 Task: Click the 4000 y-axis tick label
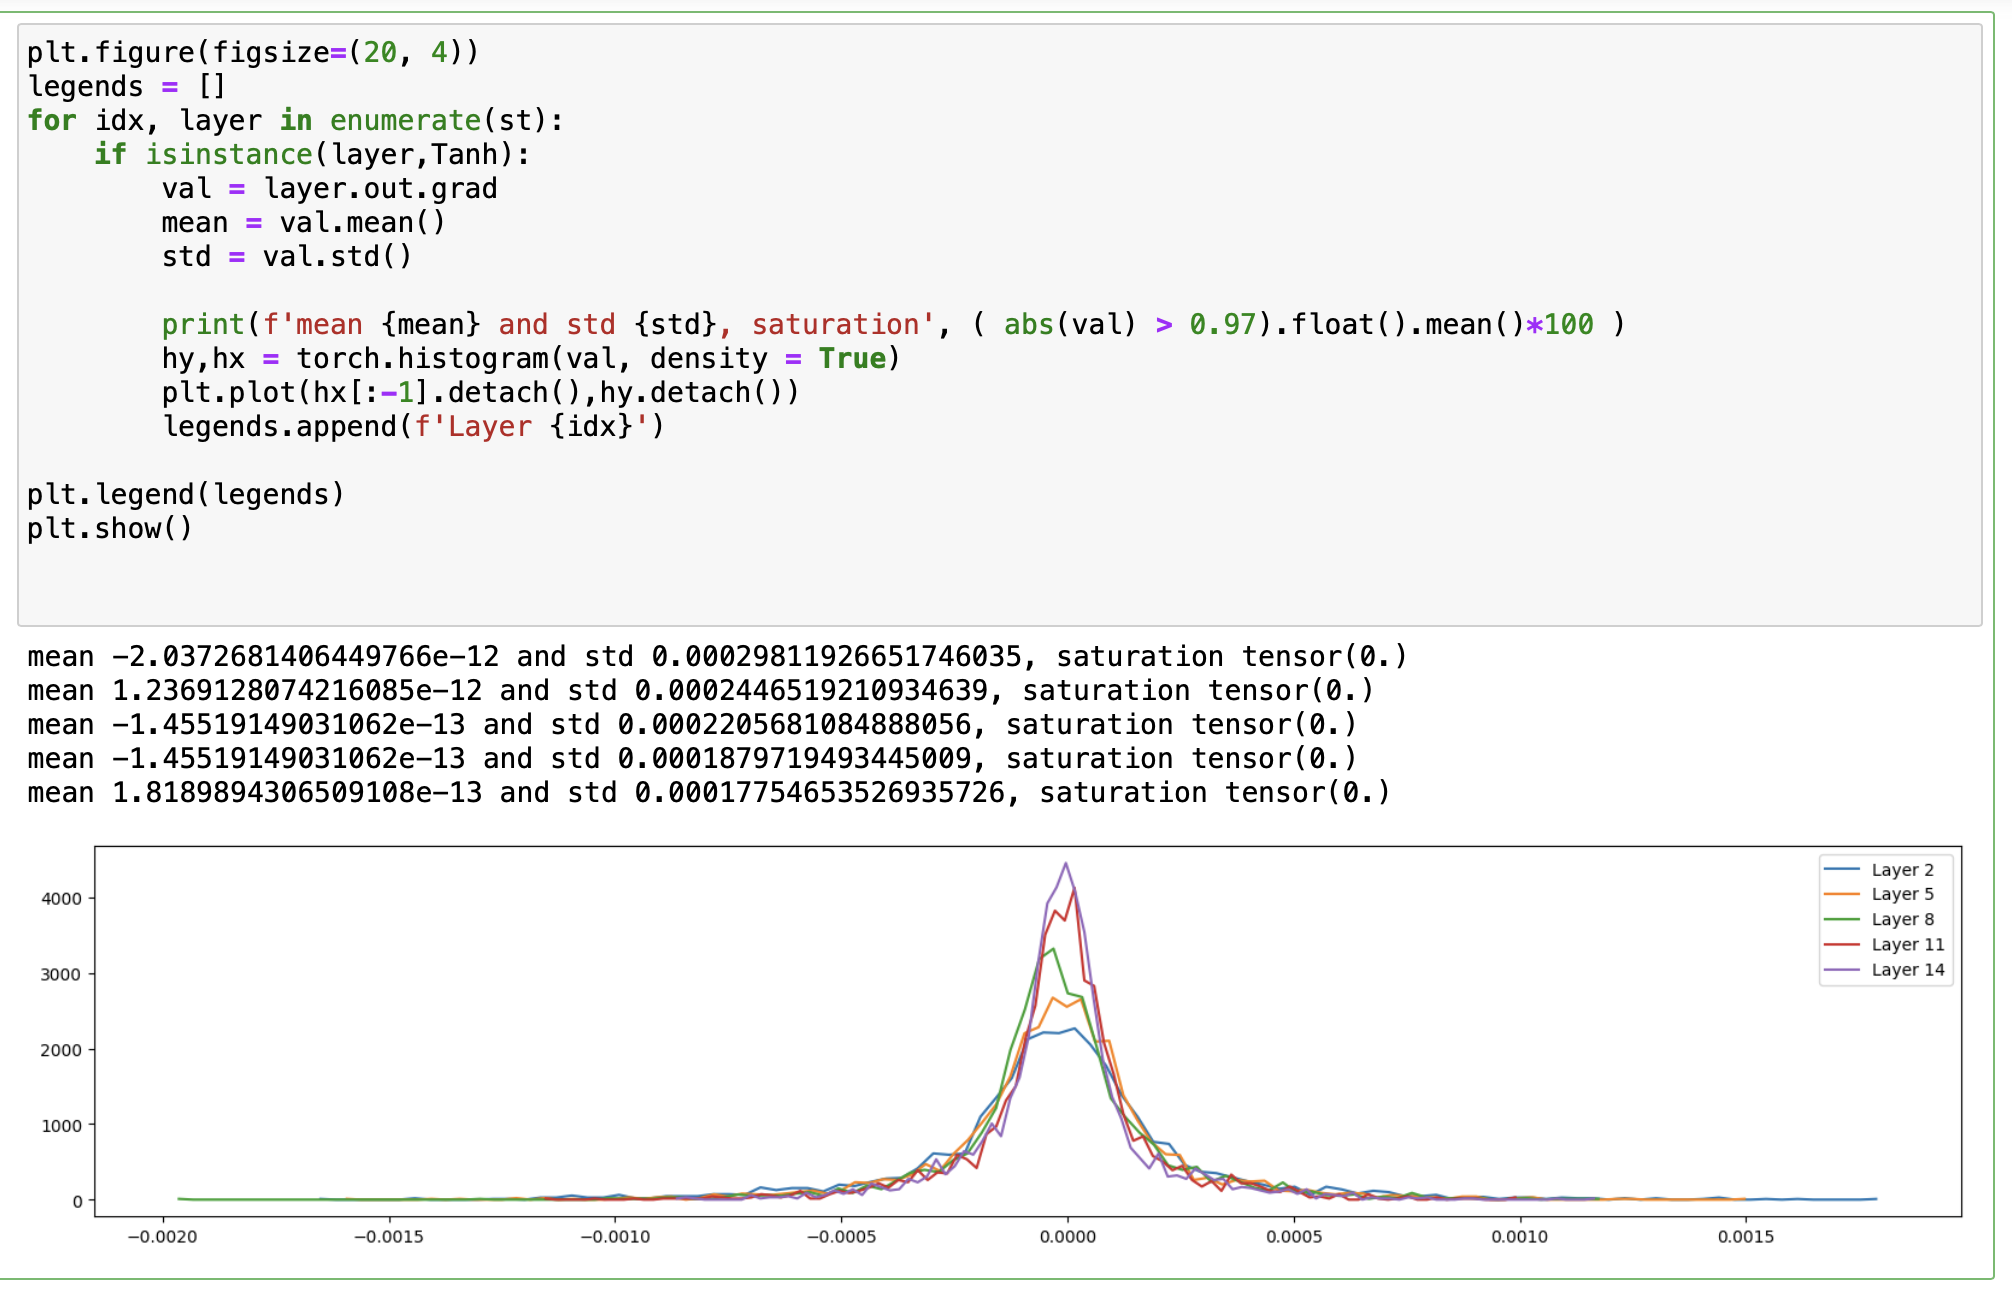click(61, 898)
